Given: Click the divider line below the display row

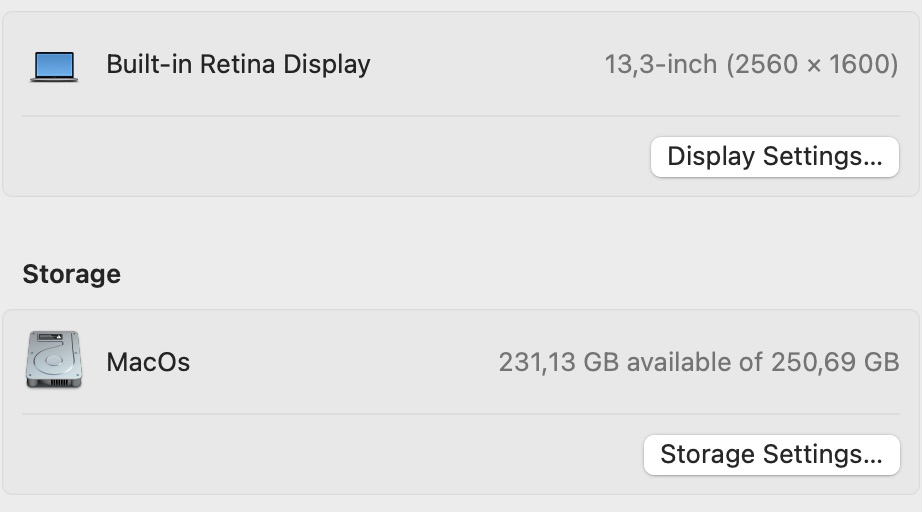Looking at the screenshot, I should [460, 116].
